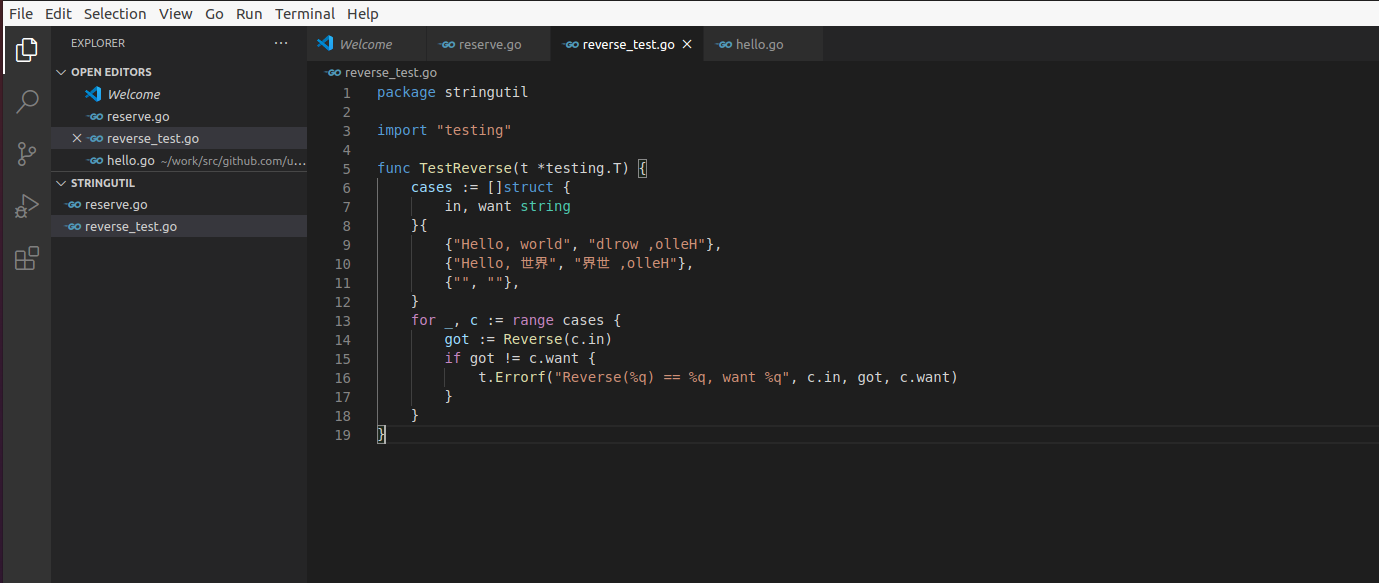The height and width of the screenshot is (583, 1379).
Task: Select the reverse_test.go editor tab
Action: [x=627, y=45]
